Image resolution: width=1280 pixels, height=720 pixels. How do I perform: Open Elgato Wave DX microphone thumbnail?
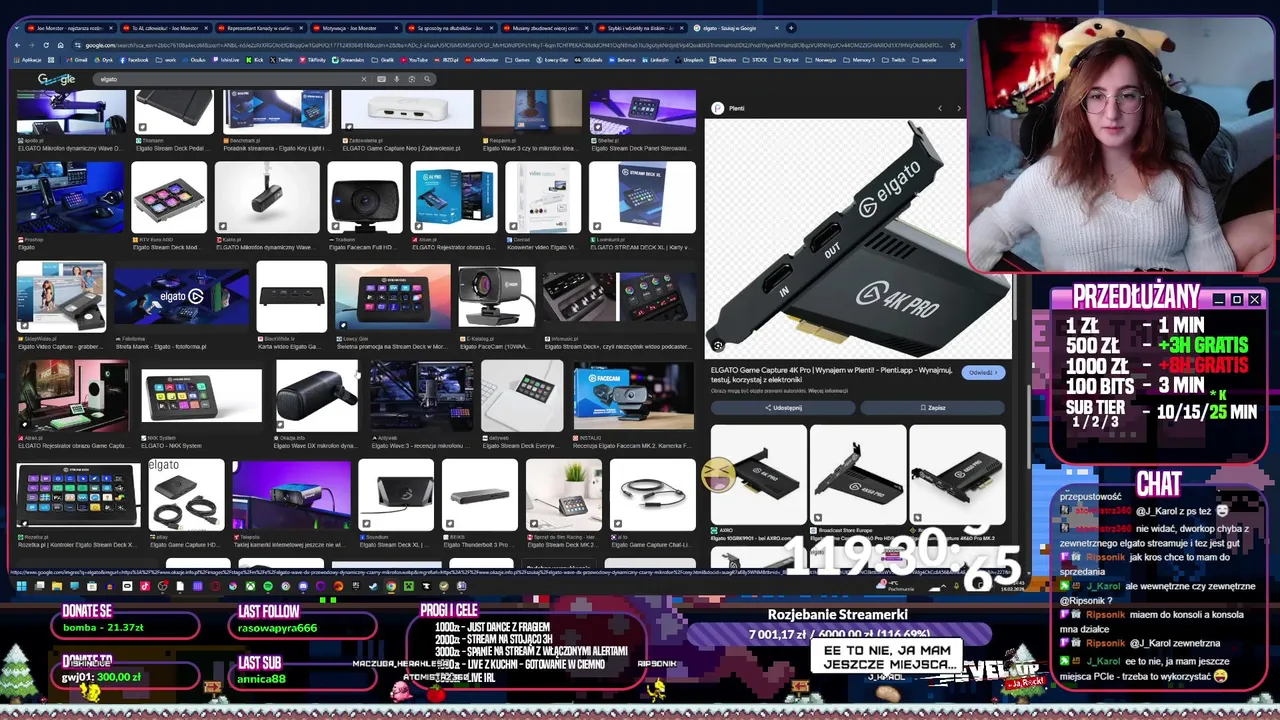coord(316,396)
